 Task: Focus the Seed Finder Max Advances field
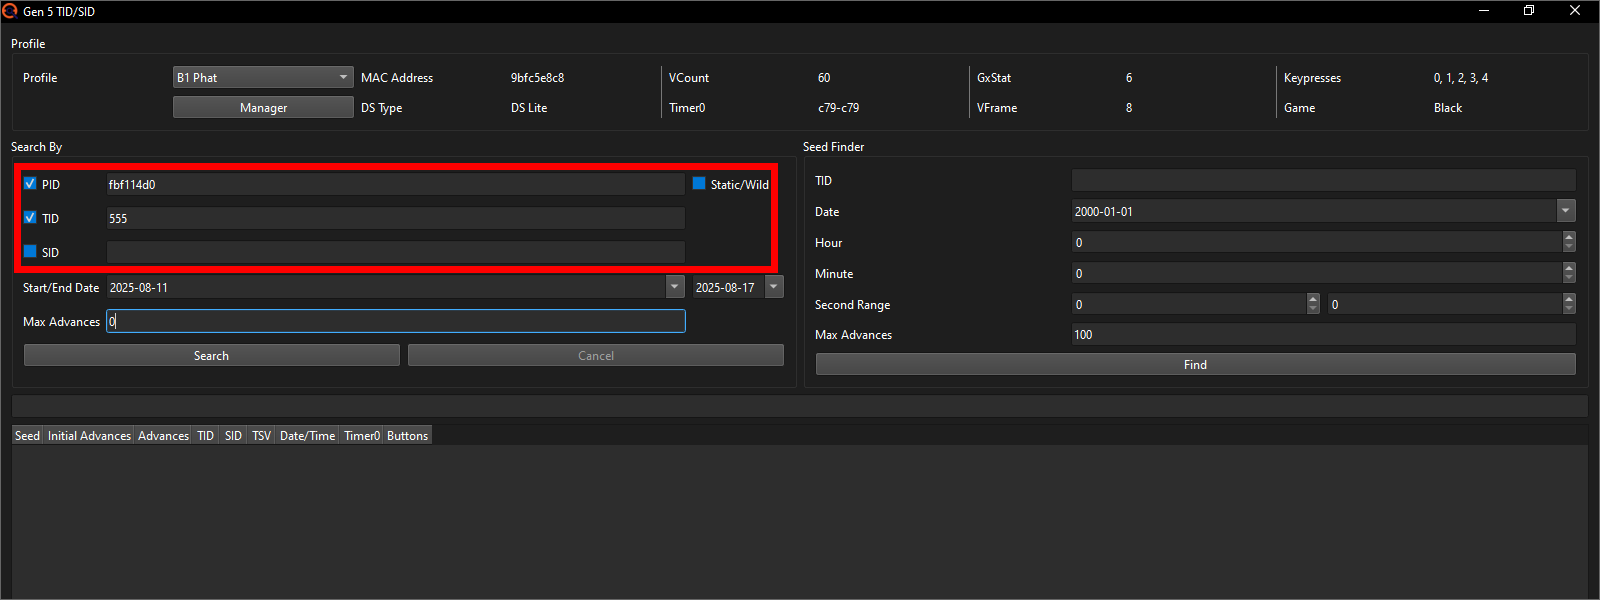pos(1323,334)
